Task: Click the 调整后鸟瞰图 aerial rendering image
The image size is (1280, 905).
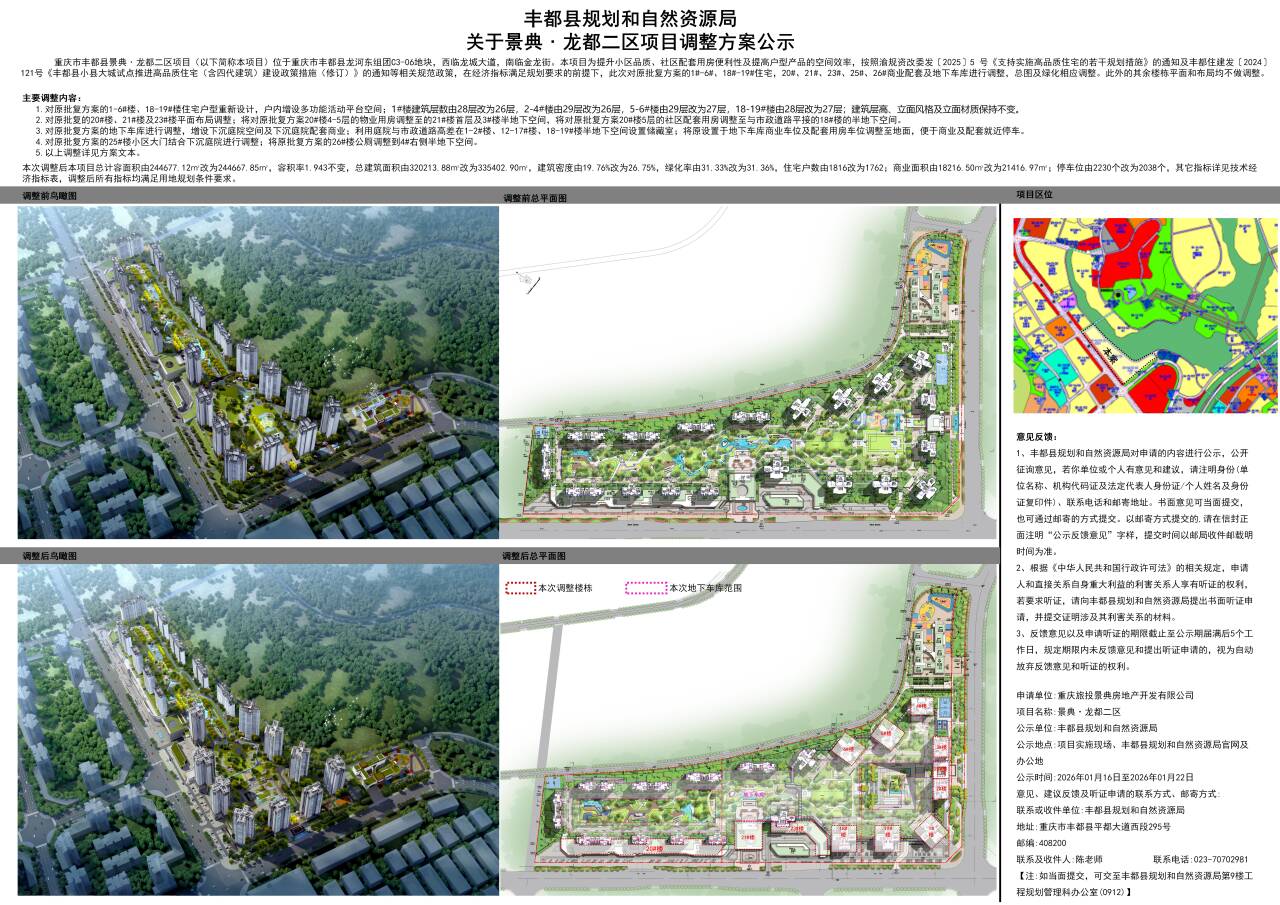Action: (x=258, y=729)
